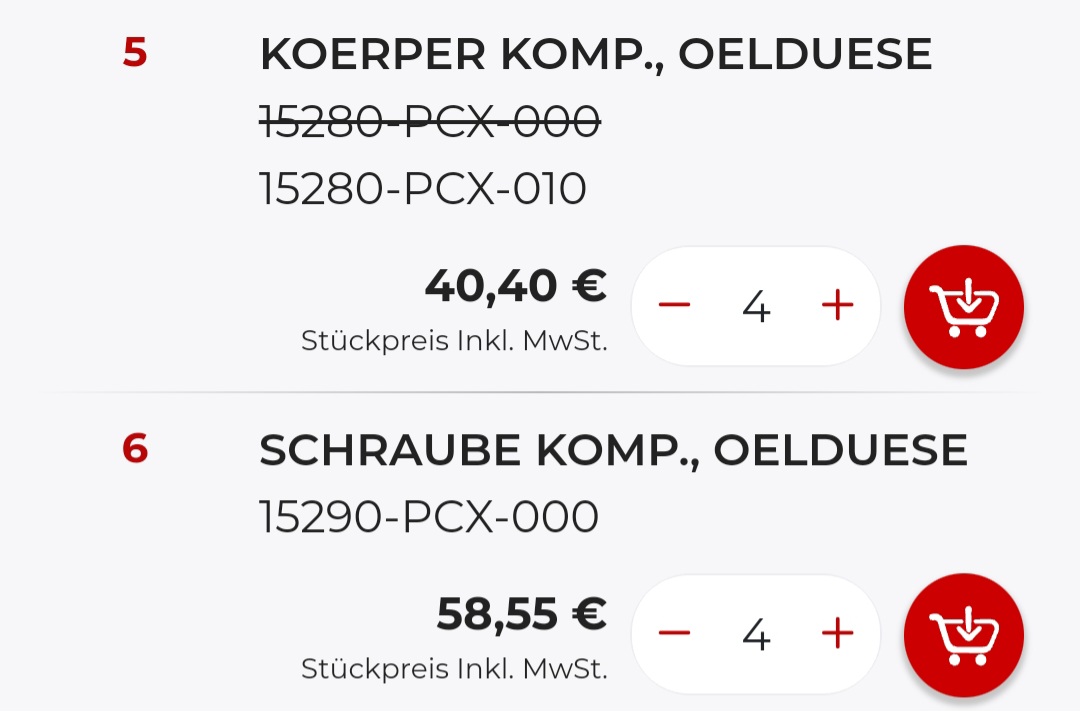Screen dimensions: 1080x711
Task: Click the 58,55 € price
Action: 521,614
